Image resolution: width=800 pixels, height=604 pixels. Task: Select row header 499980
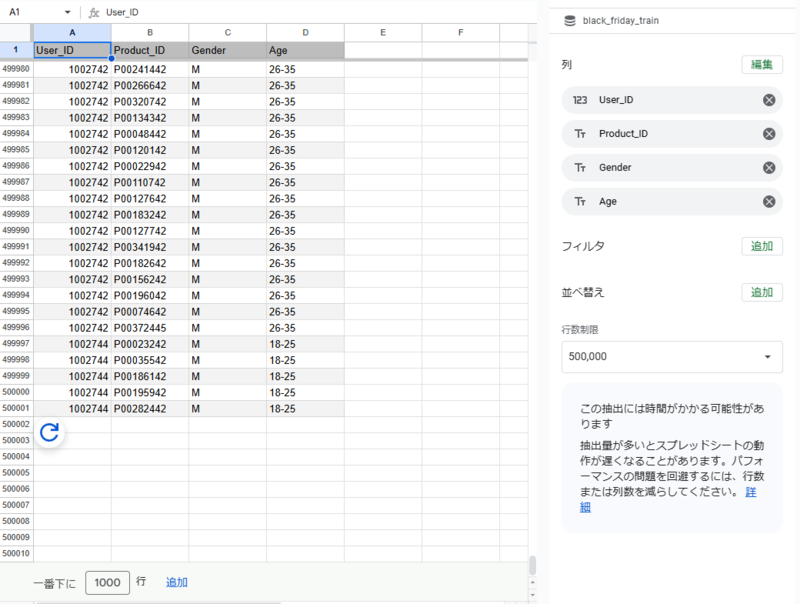(x=16, y=69)
